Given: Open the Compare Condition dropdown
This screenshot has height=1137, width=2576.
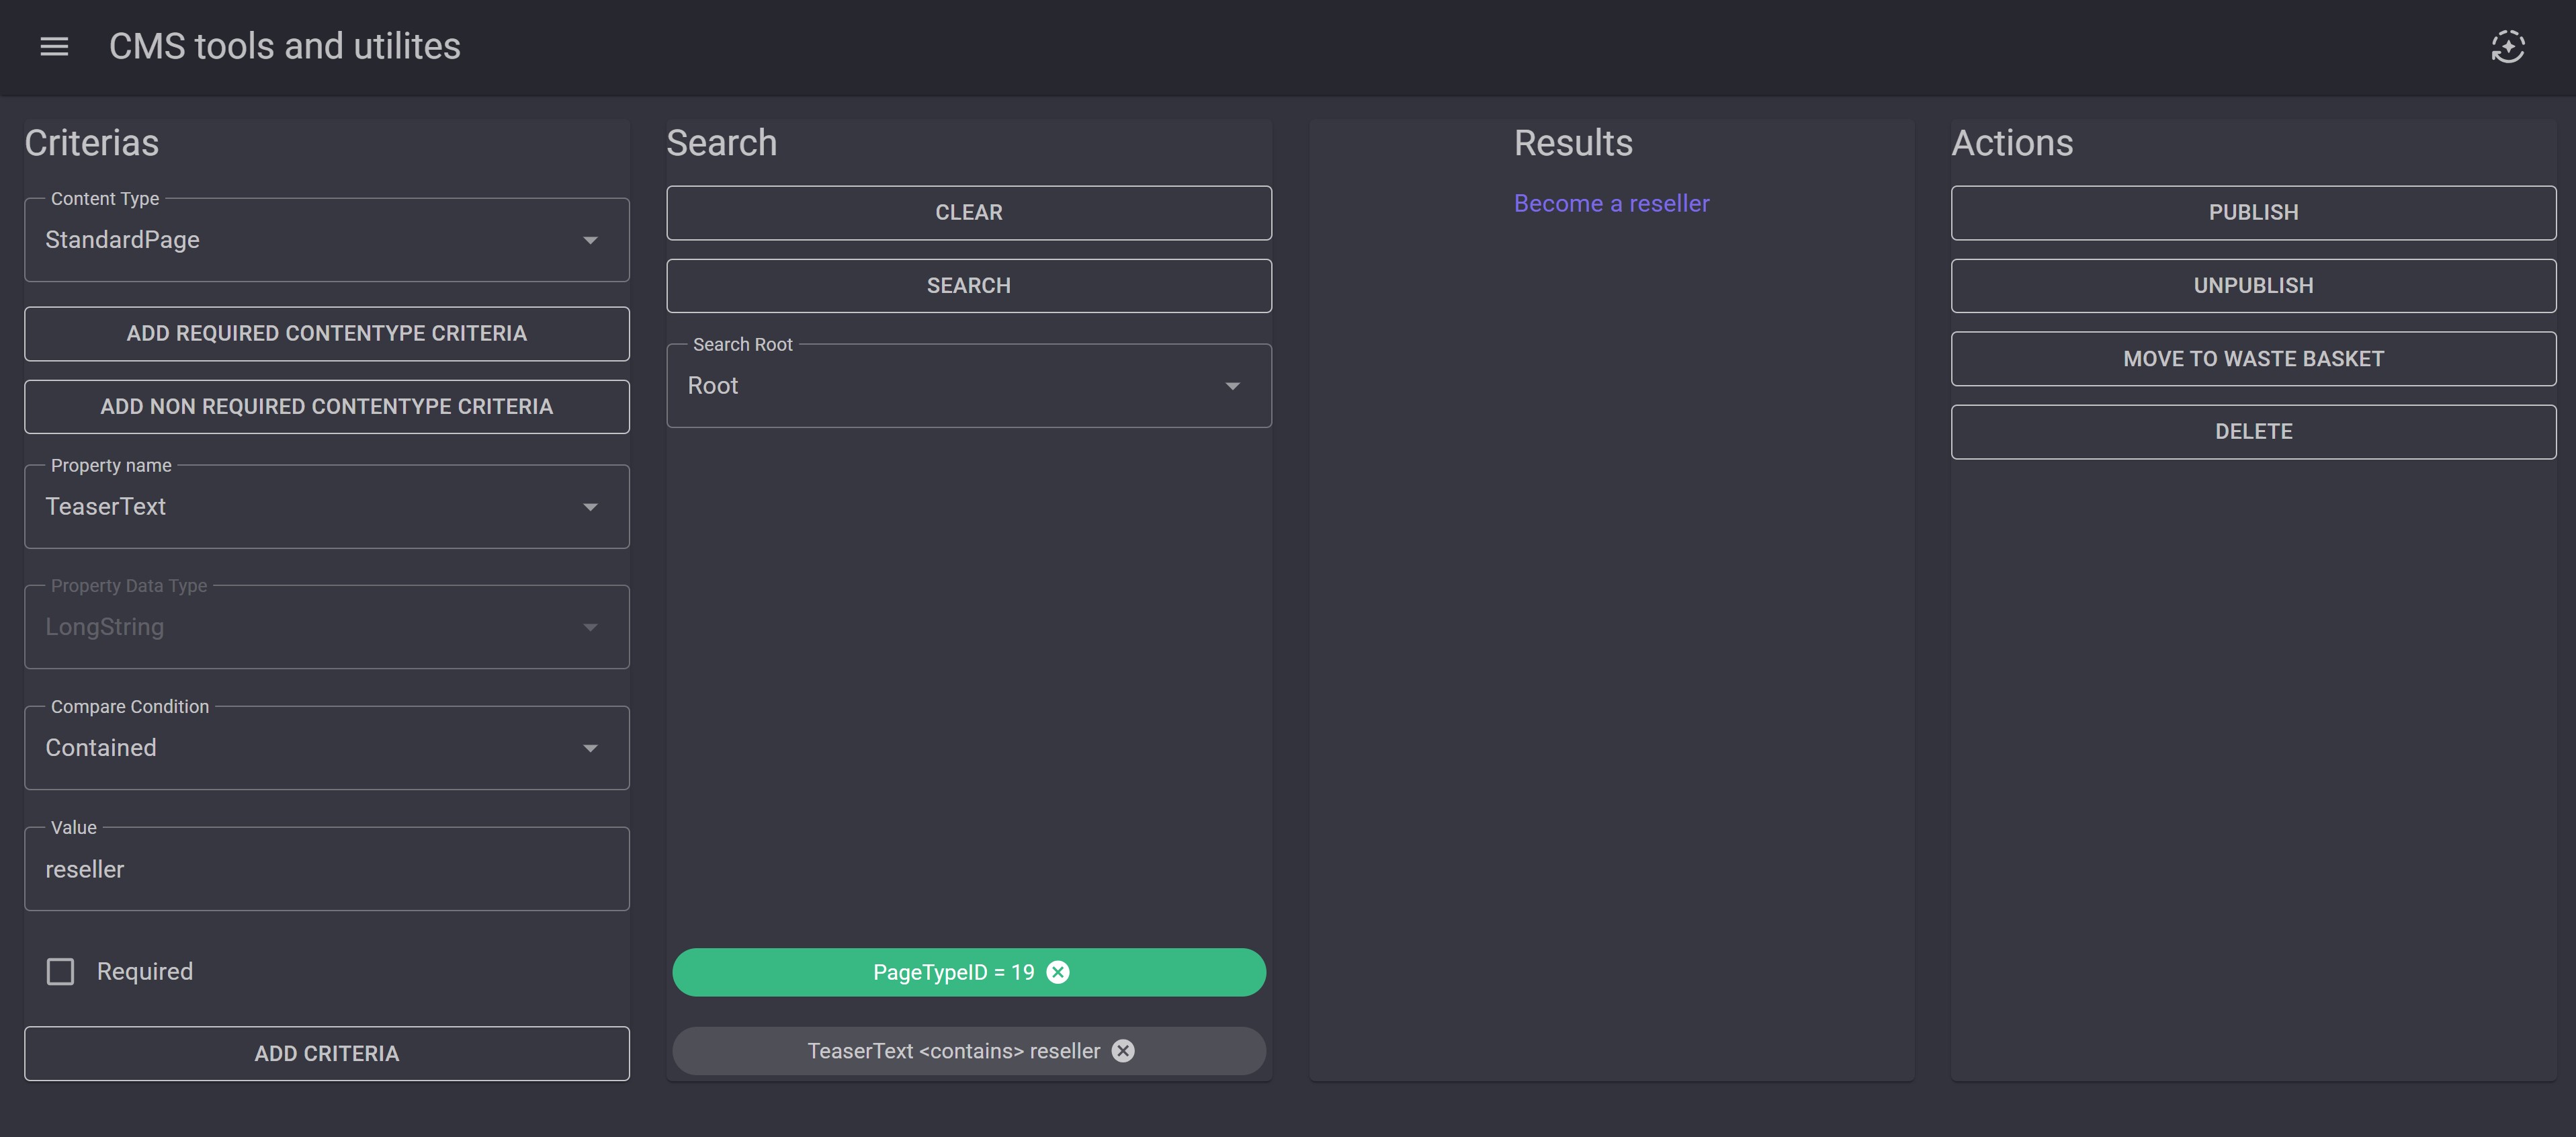Looking at the screenshot, I should (326, 748).
